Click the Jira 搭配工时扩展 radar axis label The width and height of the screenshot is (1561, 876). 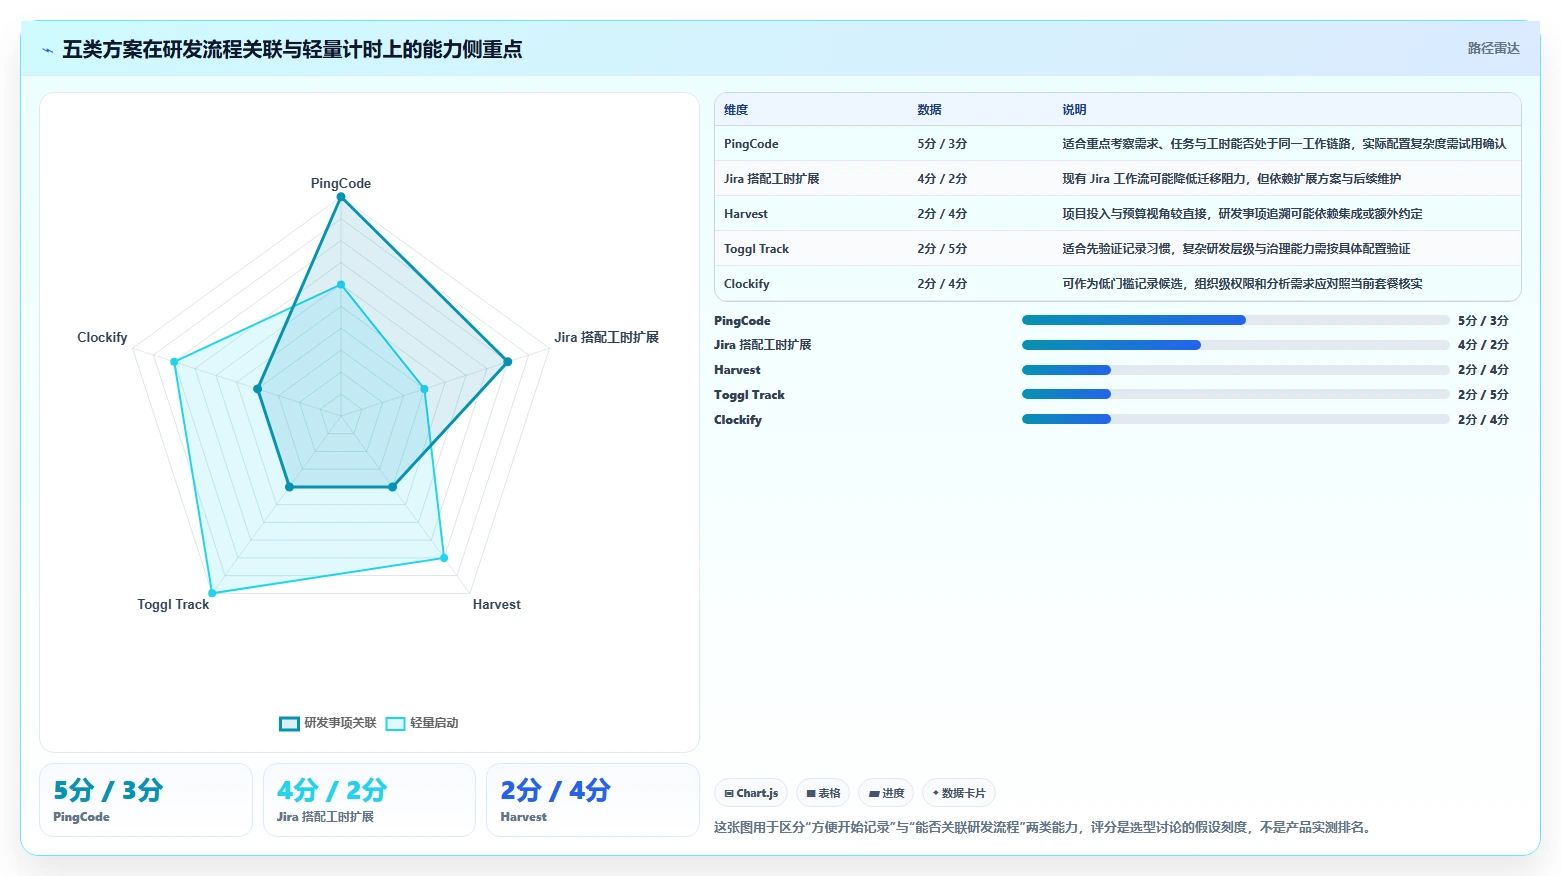(606, 337)
